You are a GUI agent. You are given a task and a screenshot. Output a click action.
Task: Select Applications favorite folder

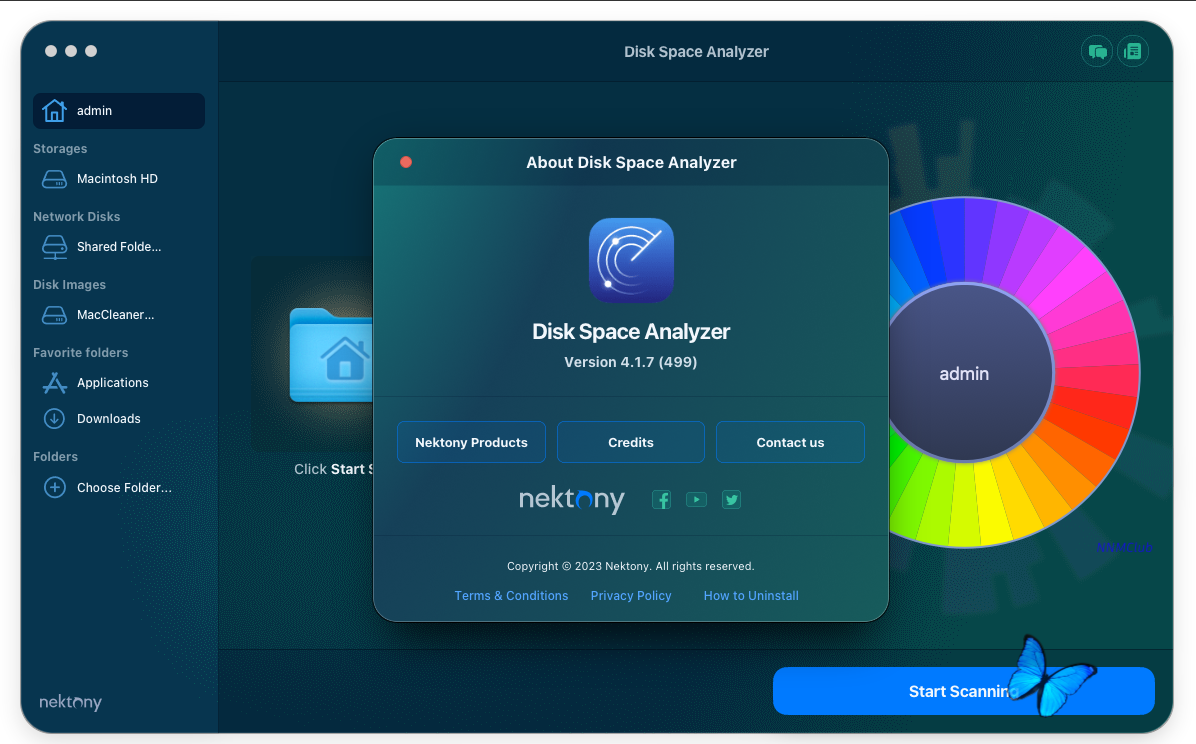pos(112,383)
